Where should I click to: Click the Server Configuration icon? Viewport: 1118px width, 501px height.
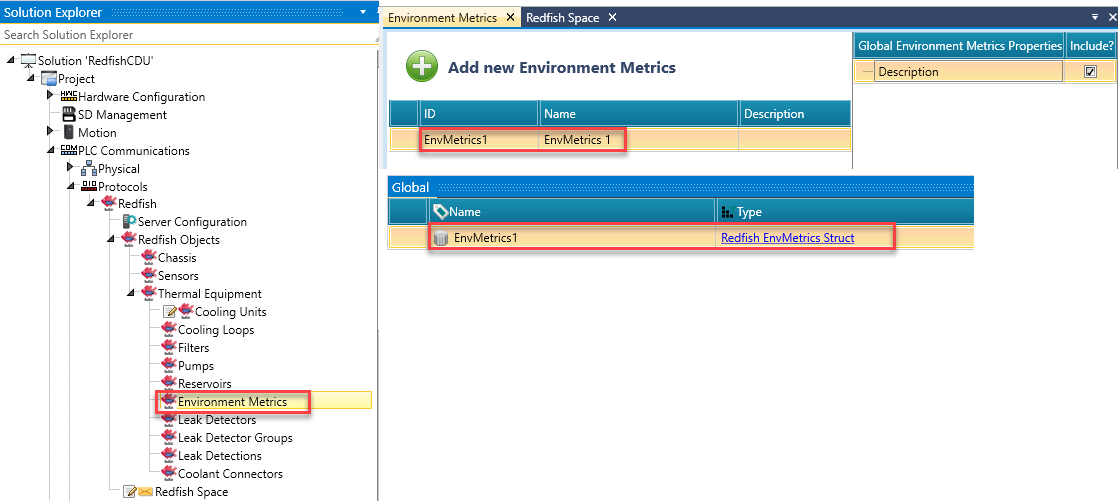(x=129, y=222)
